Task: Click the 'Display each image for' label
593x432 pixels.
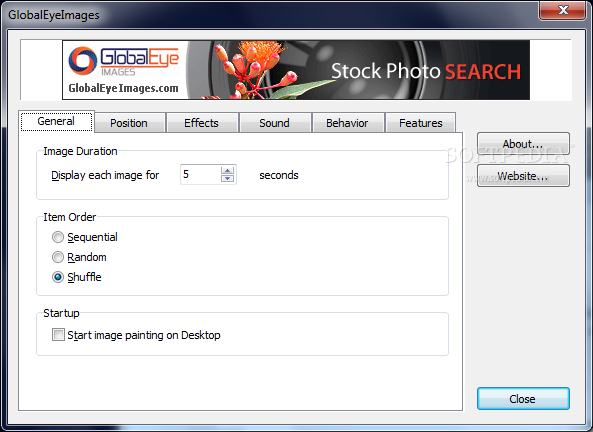Action: tap(105, 175)
